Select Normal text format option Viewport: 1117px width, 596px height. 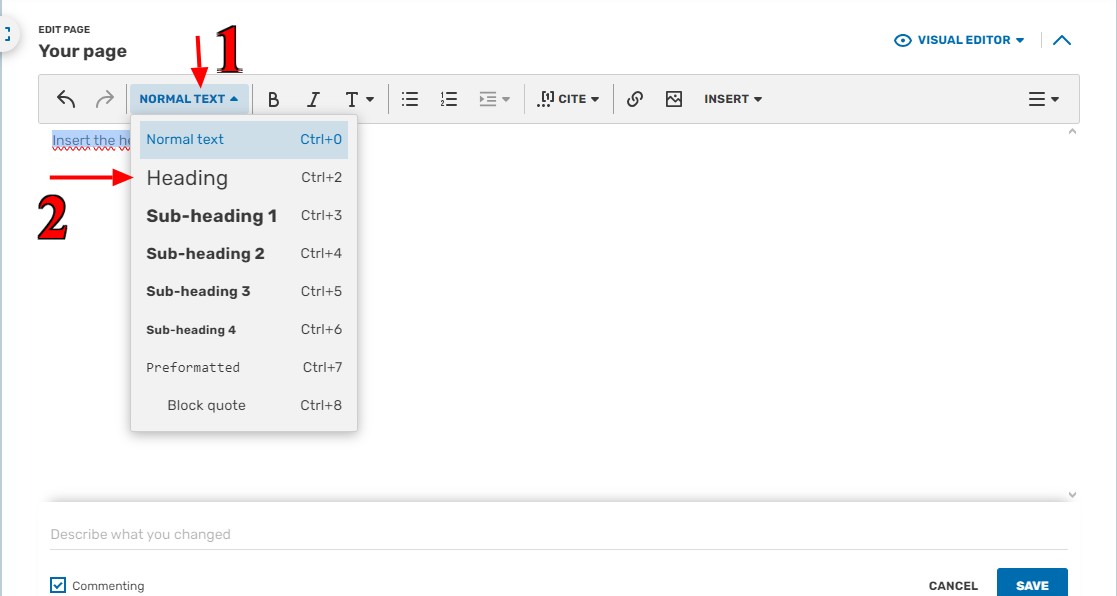(x=244, y=140)
